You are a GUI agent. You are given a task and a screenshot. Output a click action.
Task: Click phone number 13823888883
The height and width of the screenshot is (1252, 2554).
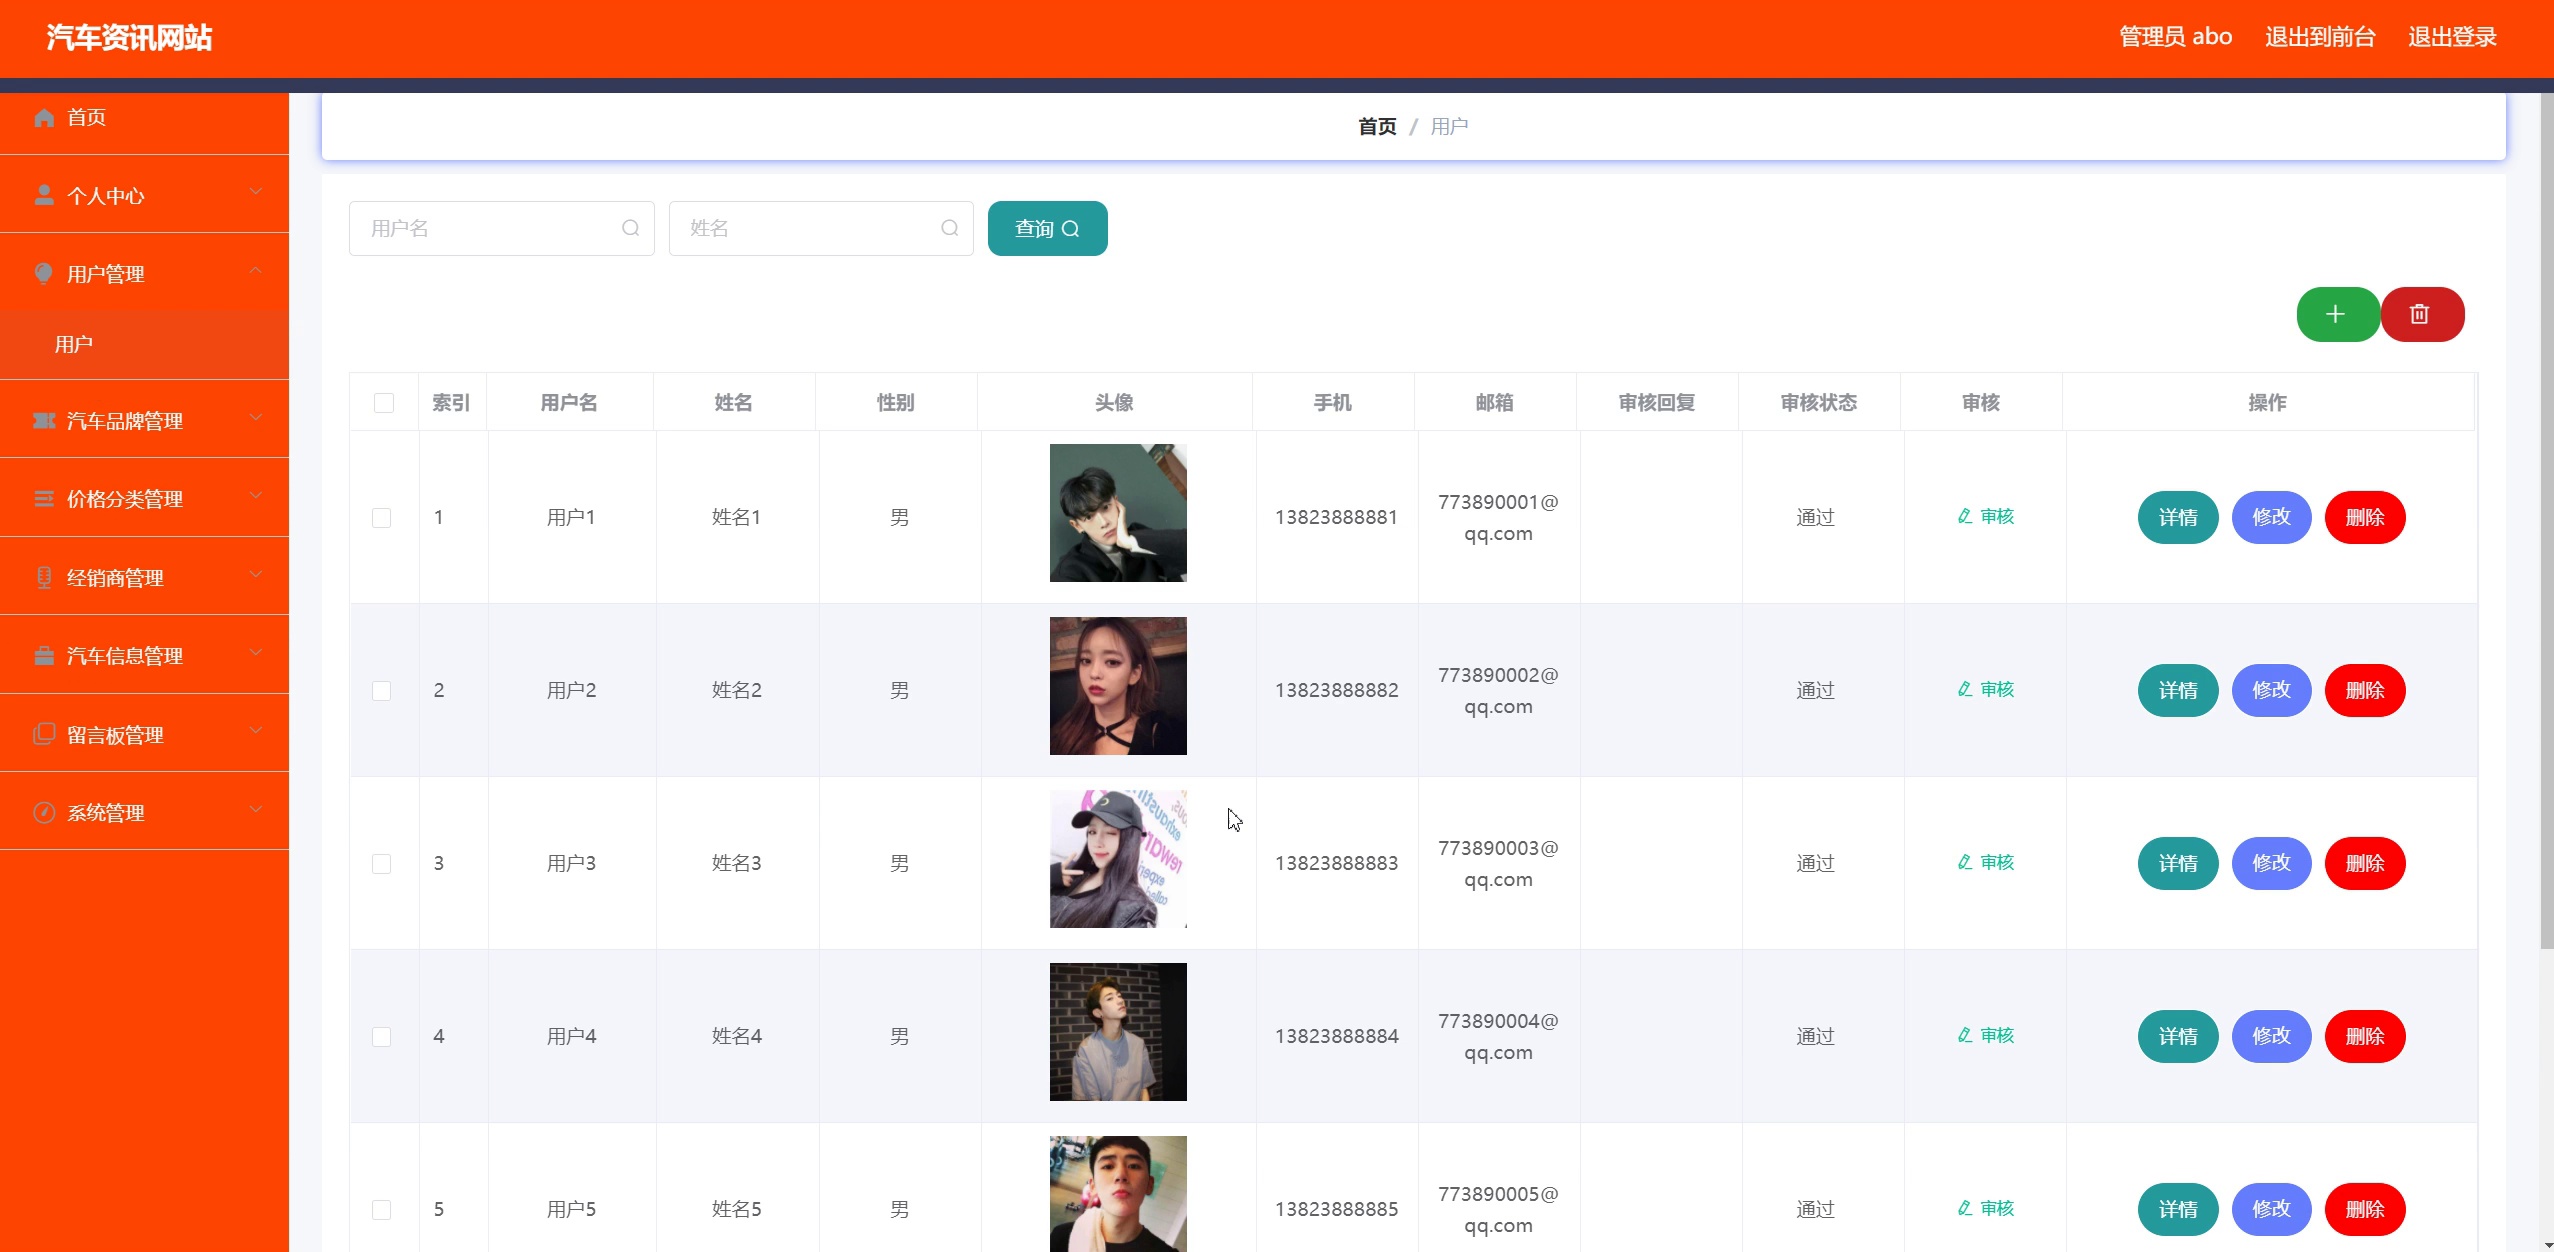point(1336,863)
